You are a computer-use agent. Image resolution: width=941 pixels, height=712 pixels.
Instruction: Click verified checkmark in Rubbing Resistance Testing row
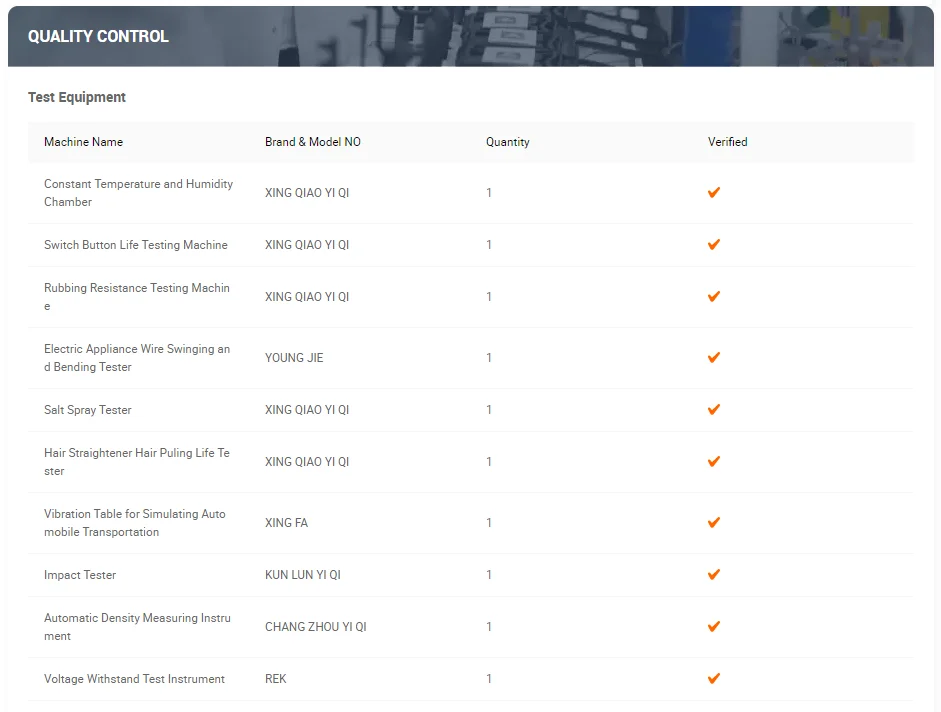tap(714, 296)
